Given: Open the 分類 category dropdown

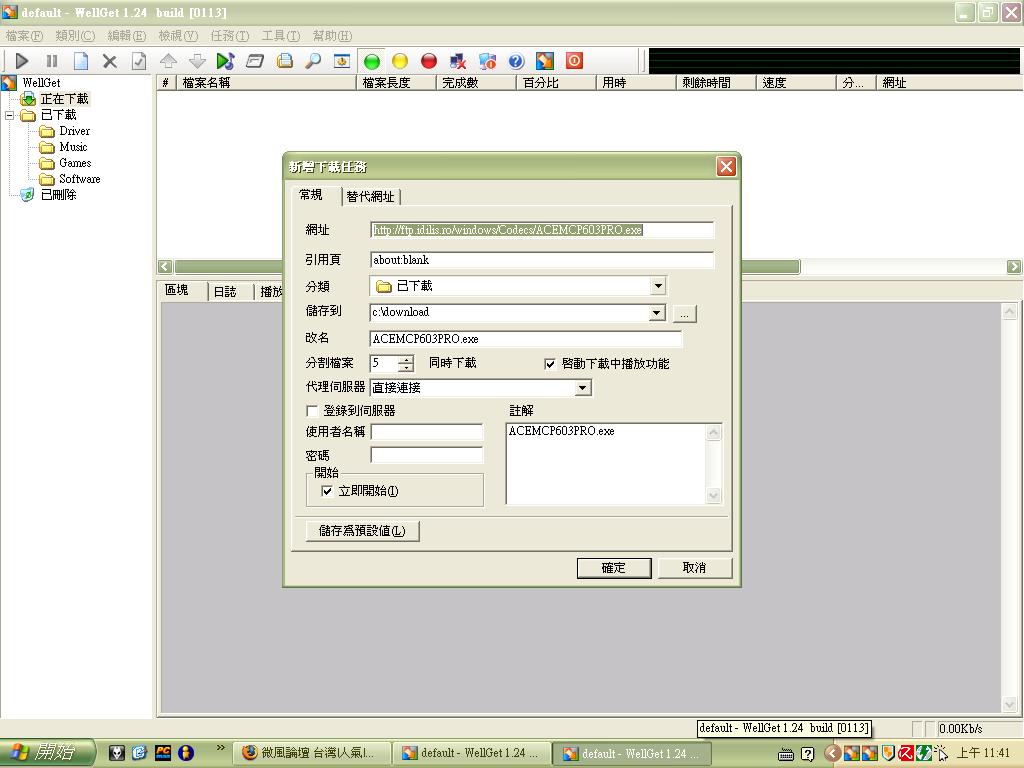Looking at the screenshot, I should 657,286.
